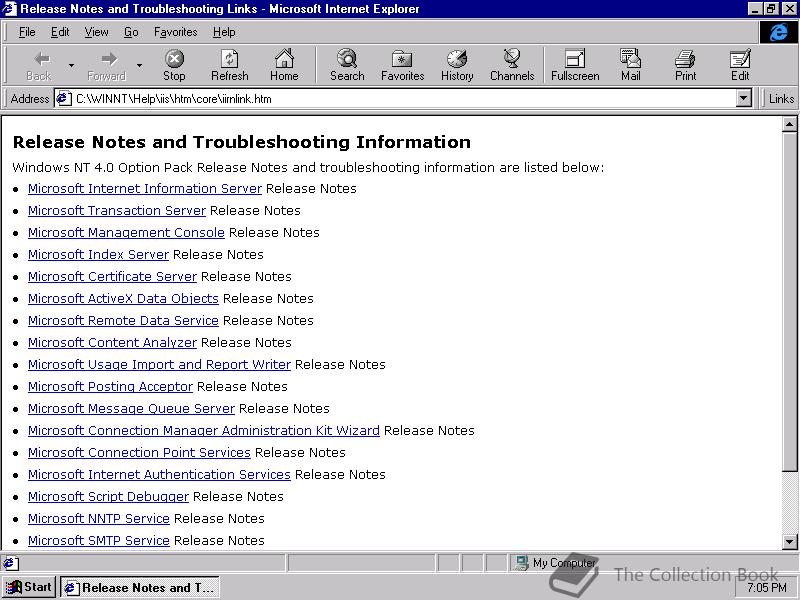800x600 pixels.
Task: Open Connection Manager Administration Kit Wizard link
Action: 204,430
